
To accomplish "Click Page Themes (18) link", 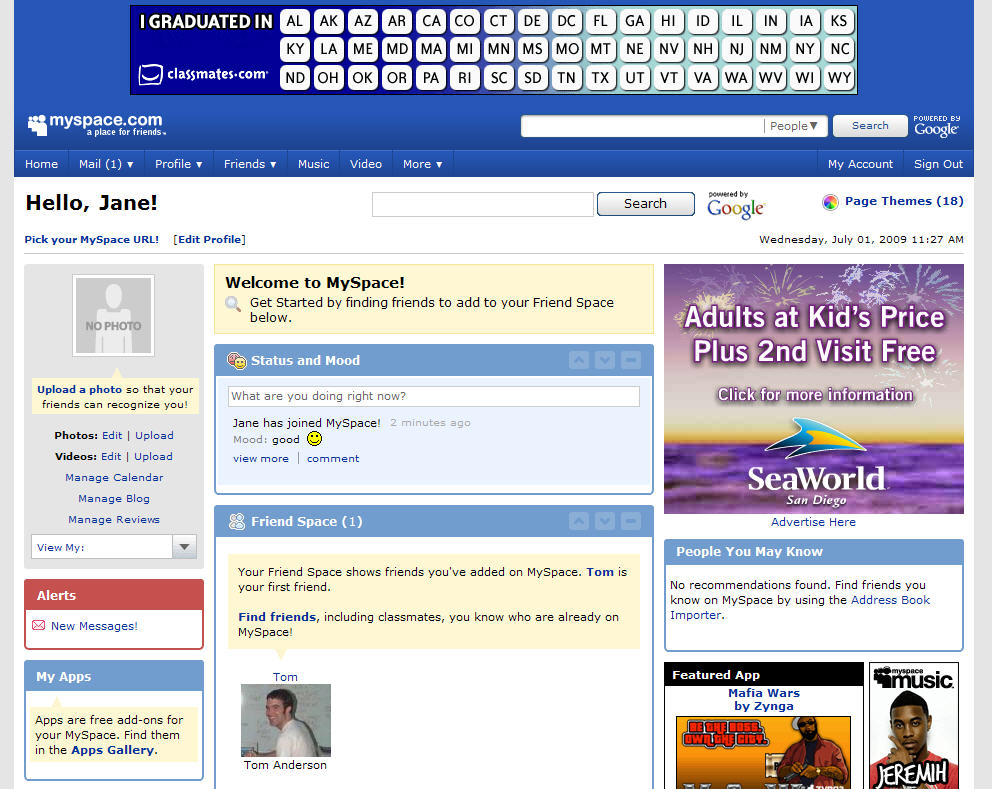I will tap(904, 201).
